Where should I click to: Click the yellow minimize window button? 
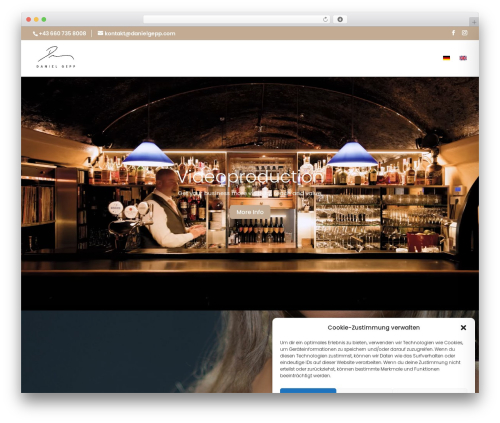coord(36,20)
